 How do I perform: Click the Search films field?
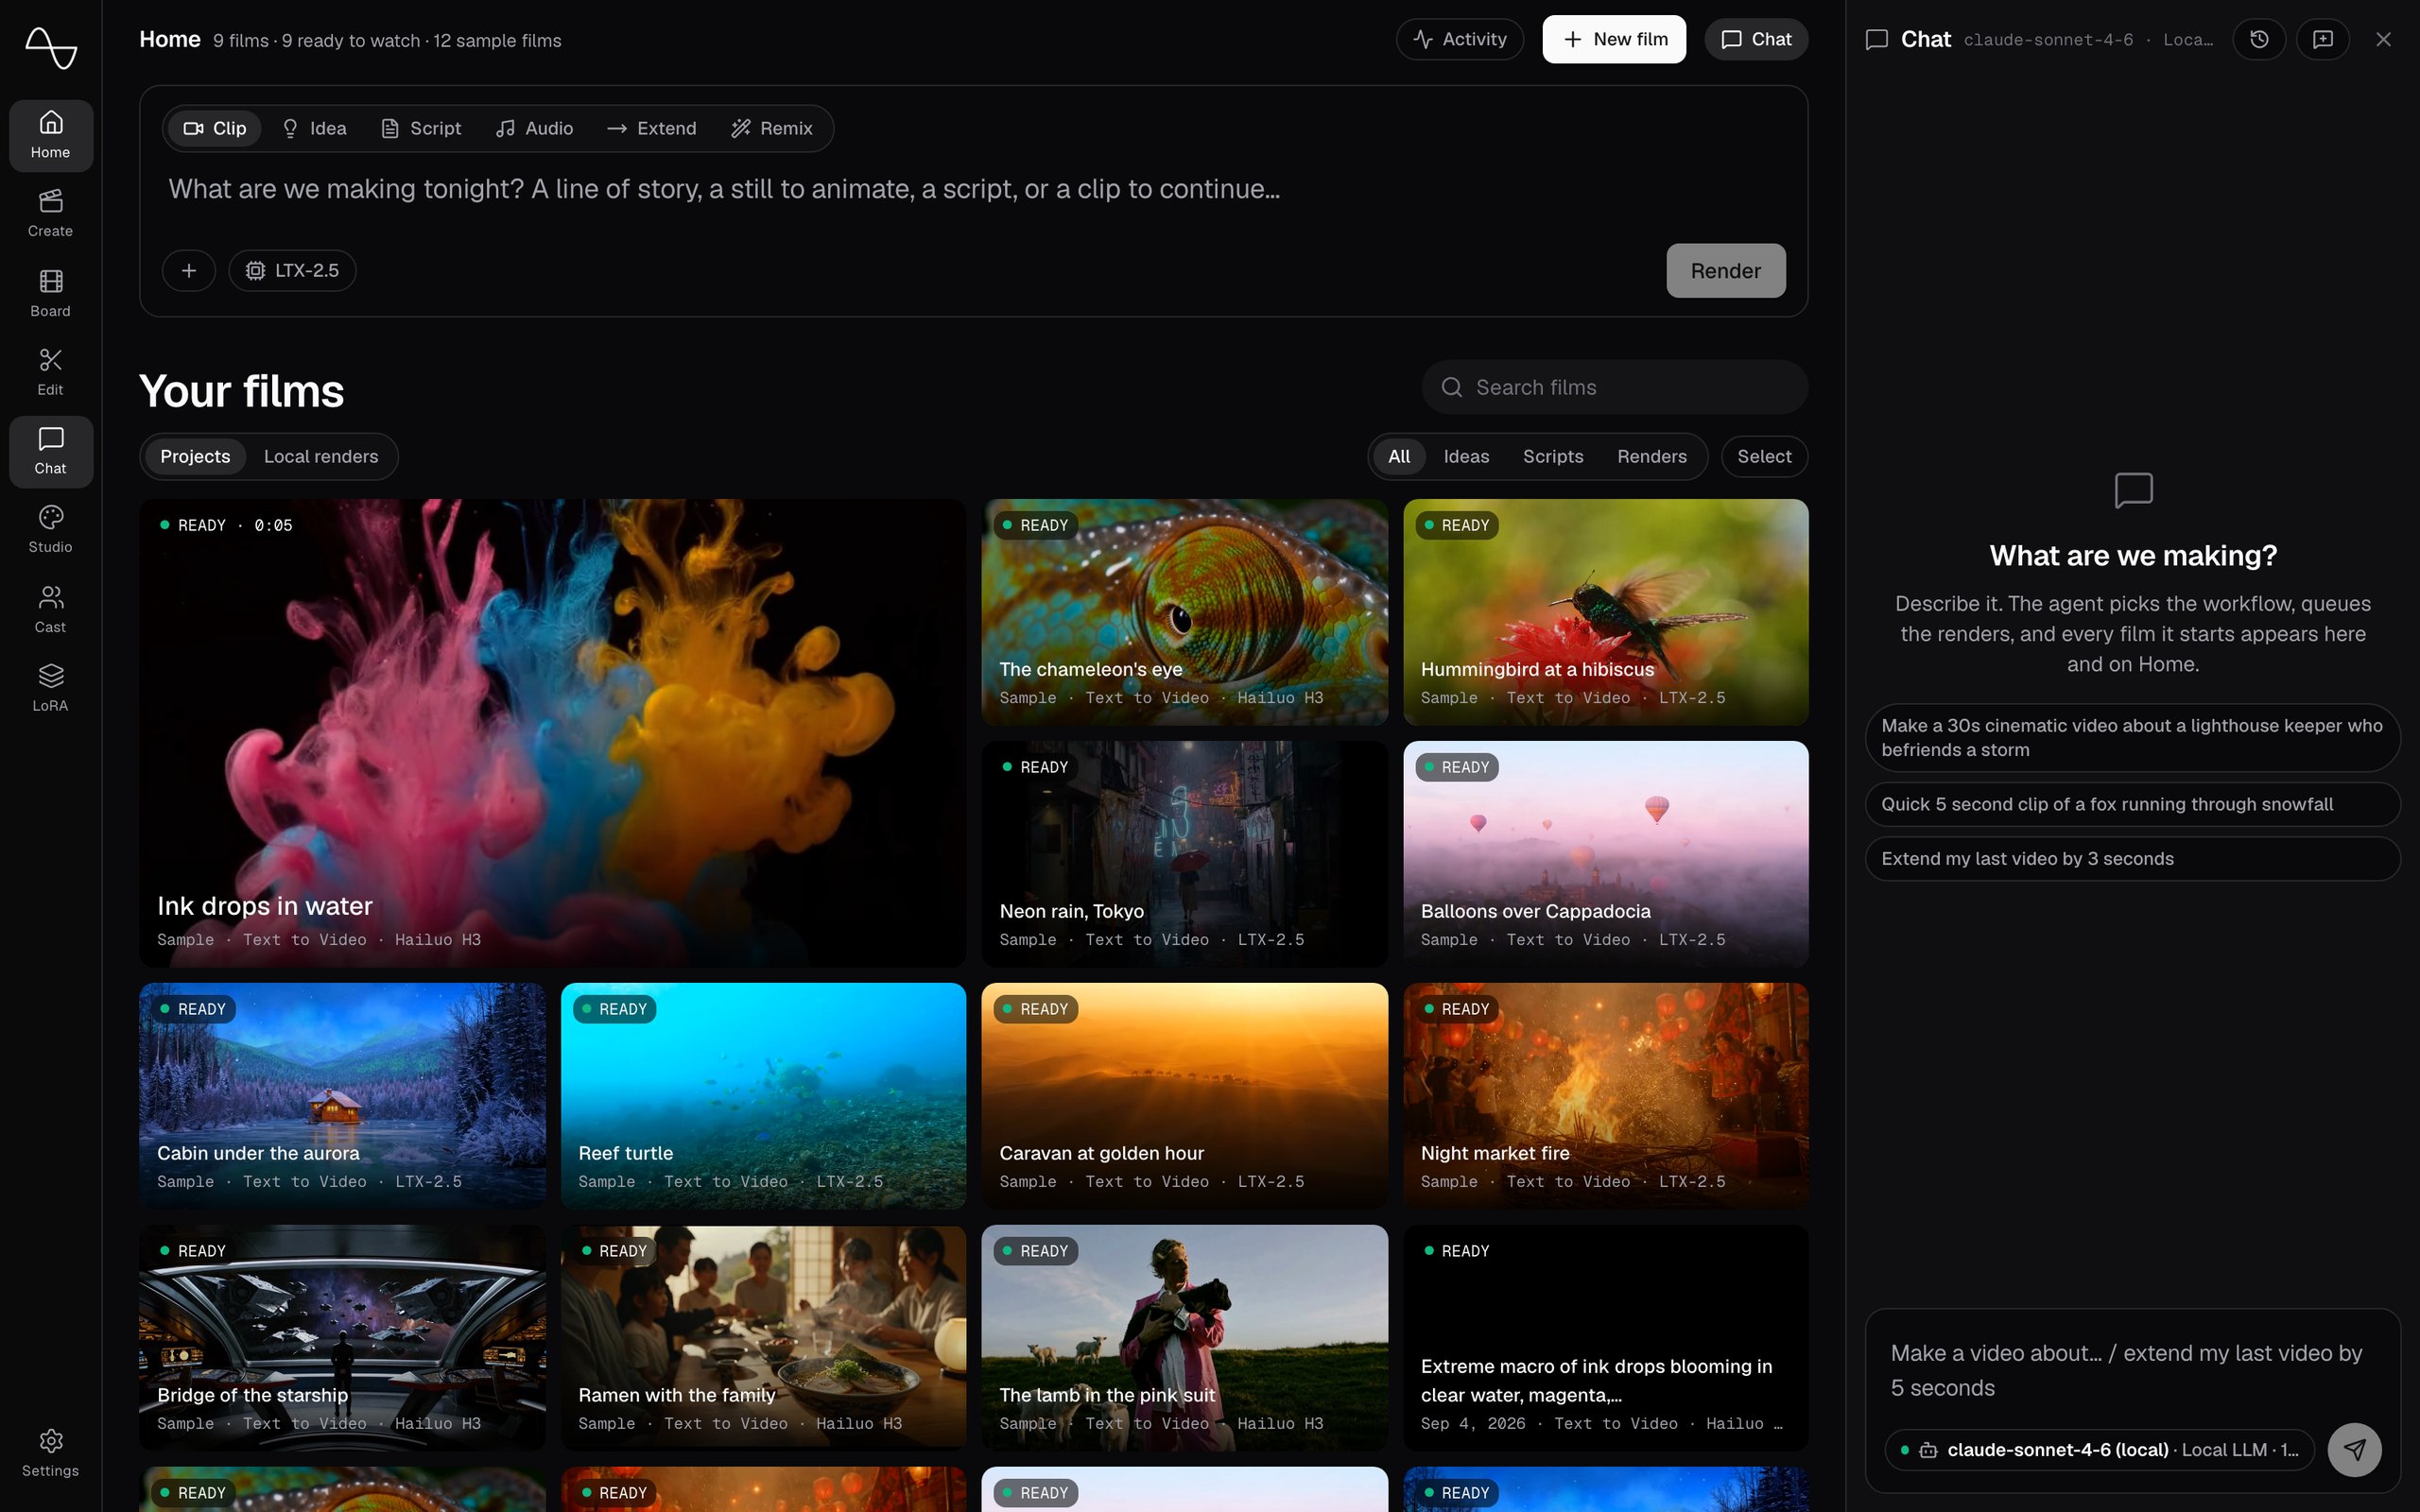pos(1614,387)
